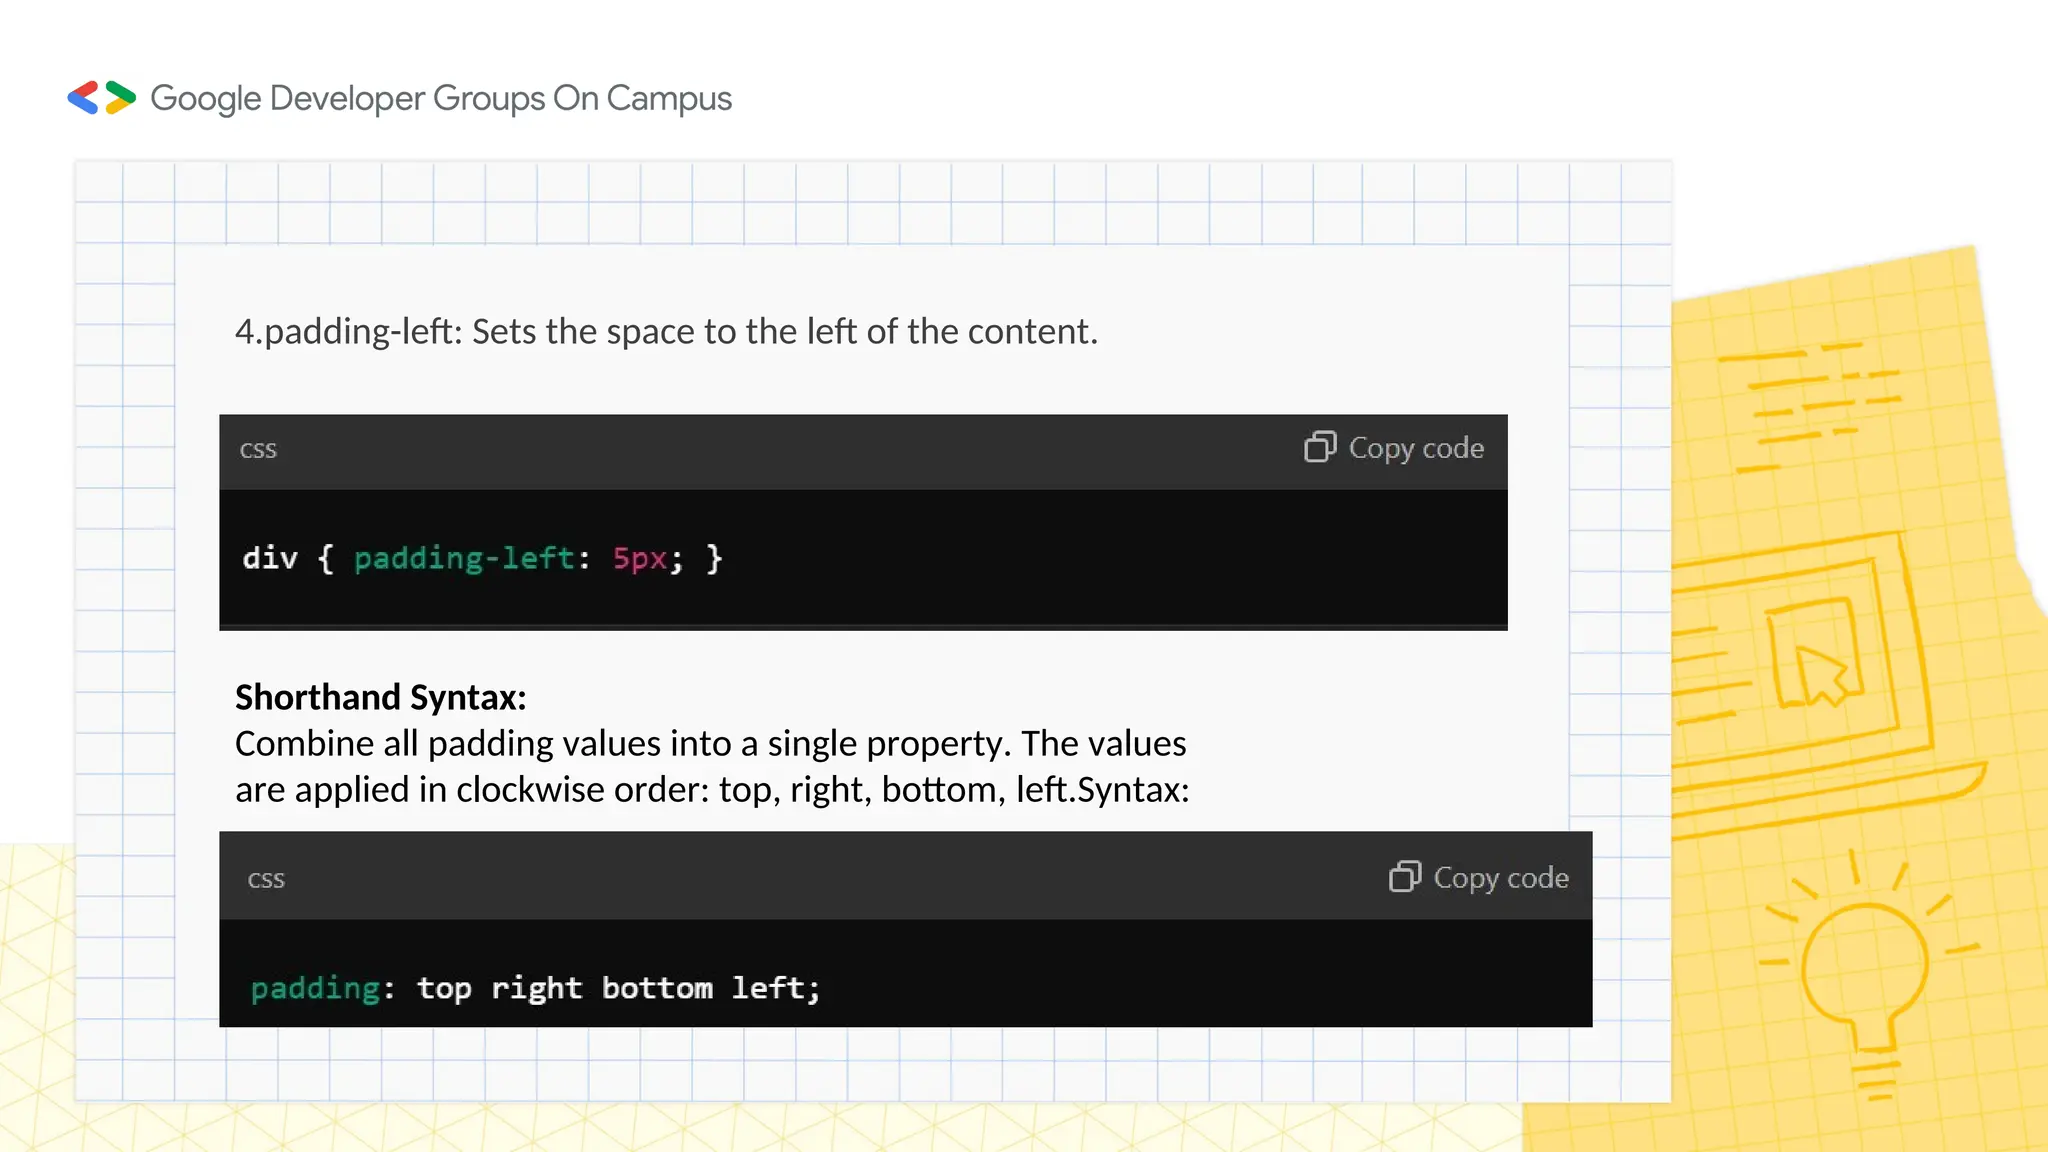The width and height of the screenshot is (2048, 1152).
Task: Click the 'Combine all padding values' paragraph
Action: pos(711,766)
